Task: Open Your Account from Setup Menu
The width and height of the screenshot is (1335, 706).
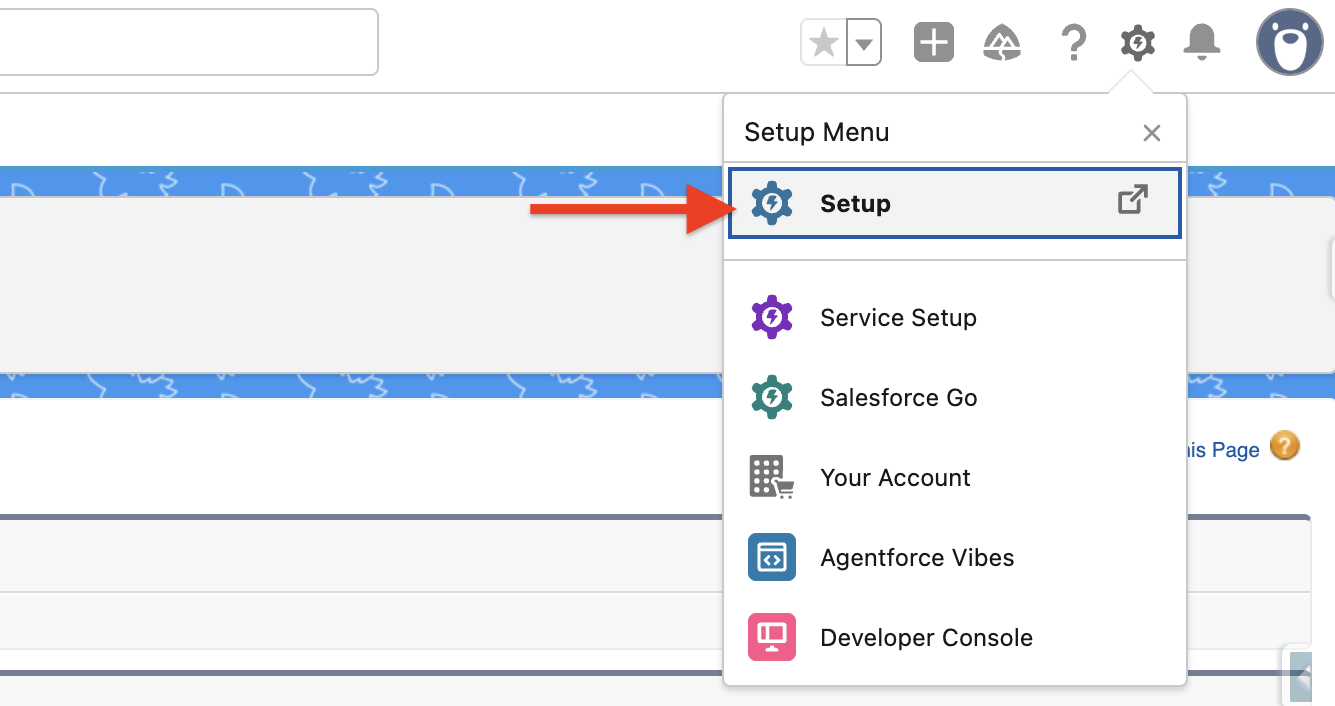Action: click(895, 478)
